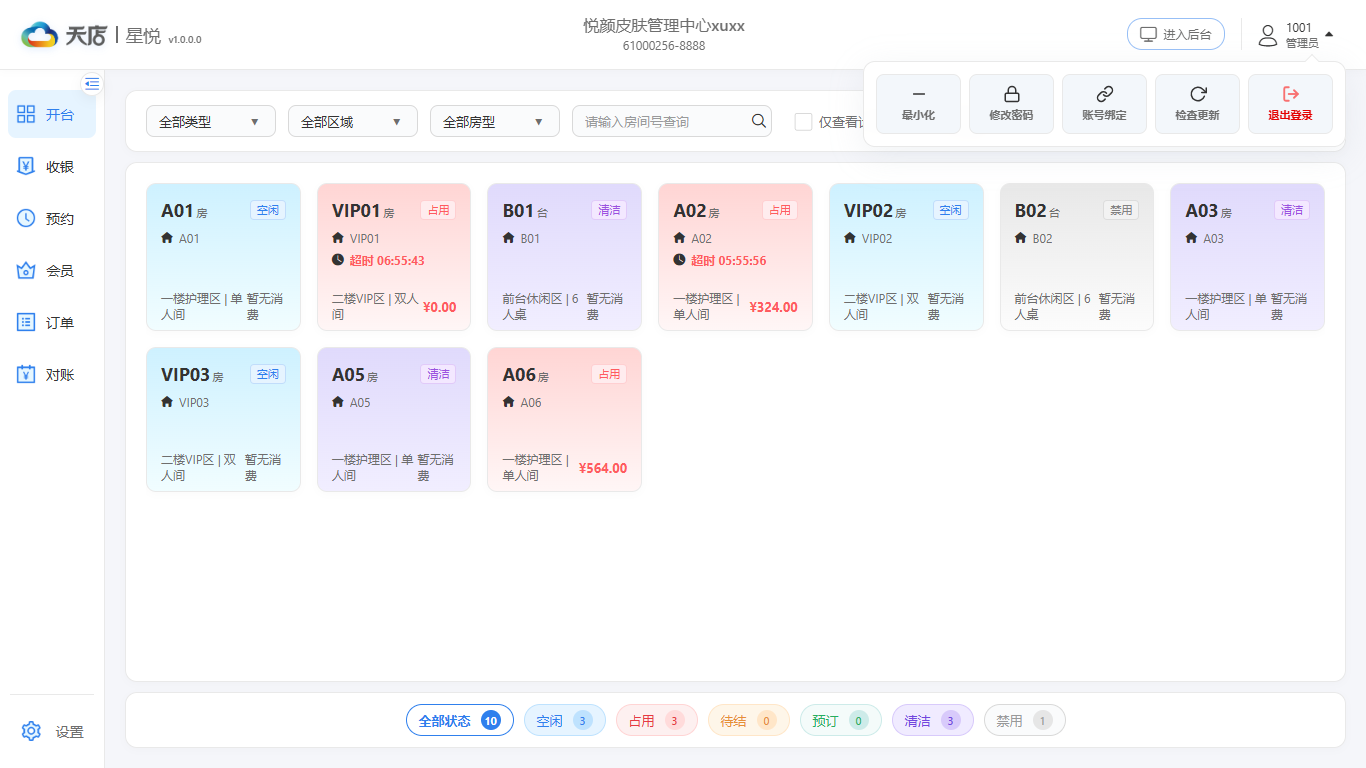Expand the 全部类型 dropdown
Screen dimensions: 1366x768
pyautogui.click(x=211, y=122)
